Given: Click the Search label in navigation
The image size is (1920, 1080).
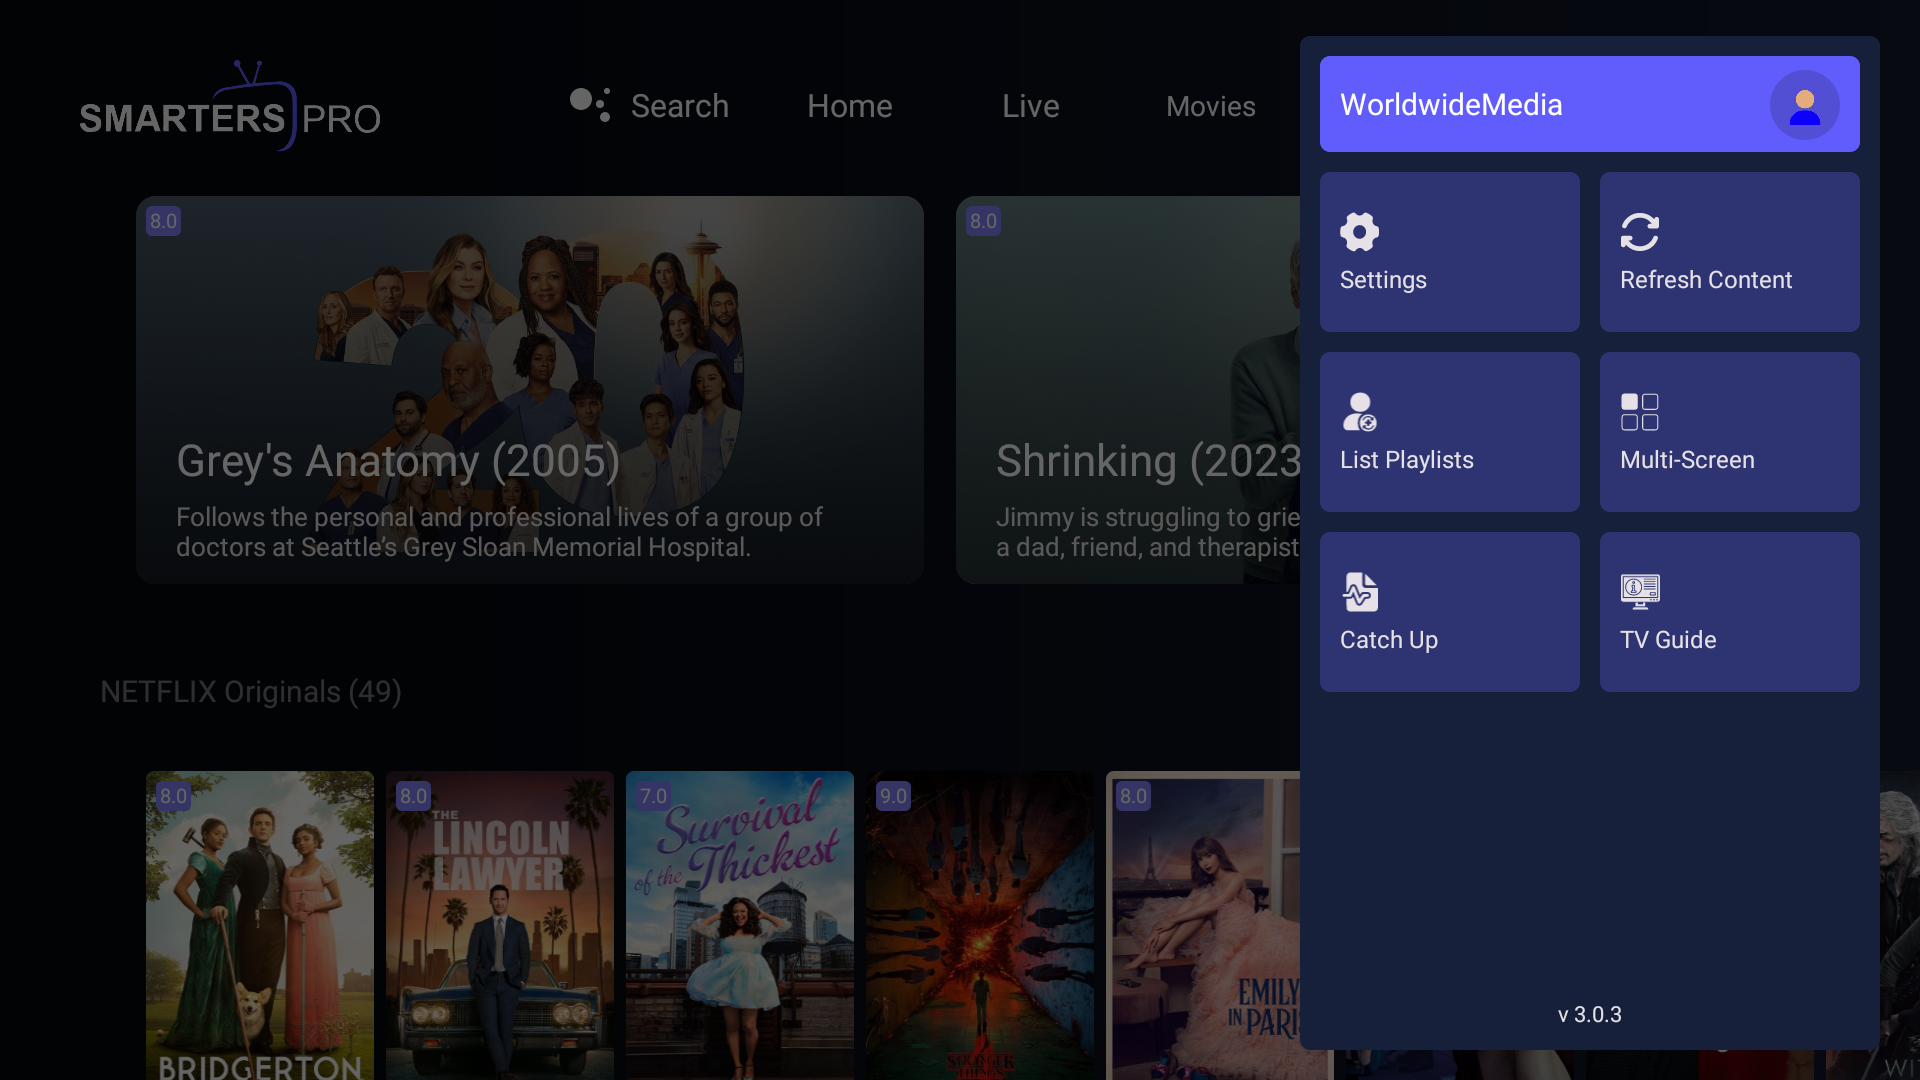Looking at the screenshot, I should 680,106.
